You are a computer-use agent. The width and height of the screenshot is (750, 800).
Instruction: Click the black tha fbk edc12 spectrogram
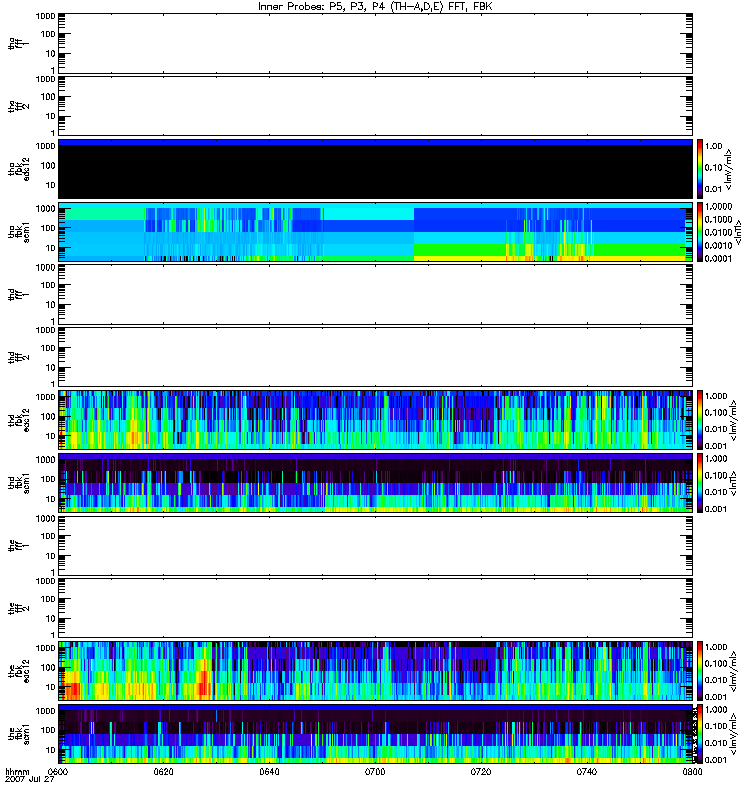point(375,169)
